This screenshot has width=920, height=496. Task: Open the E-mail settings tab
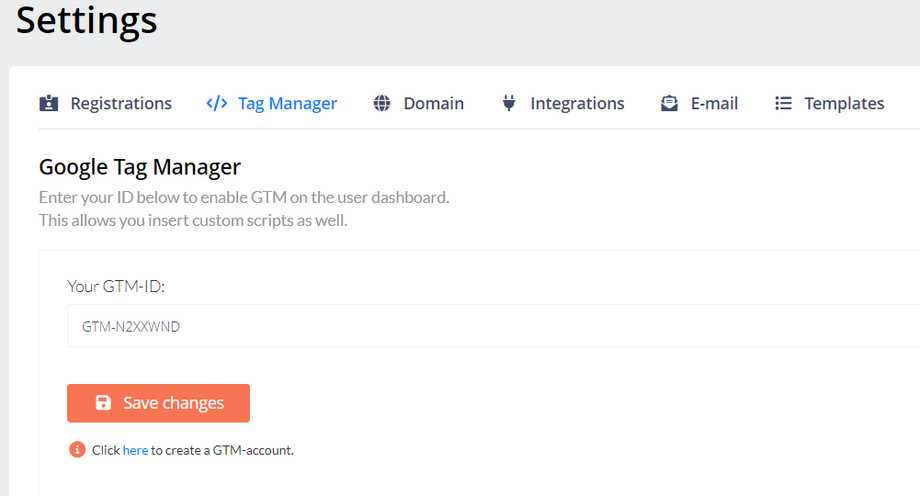[x=714, y=103]
